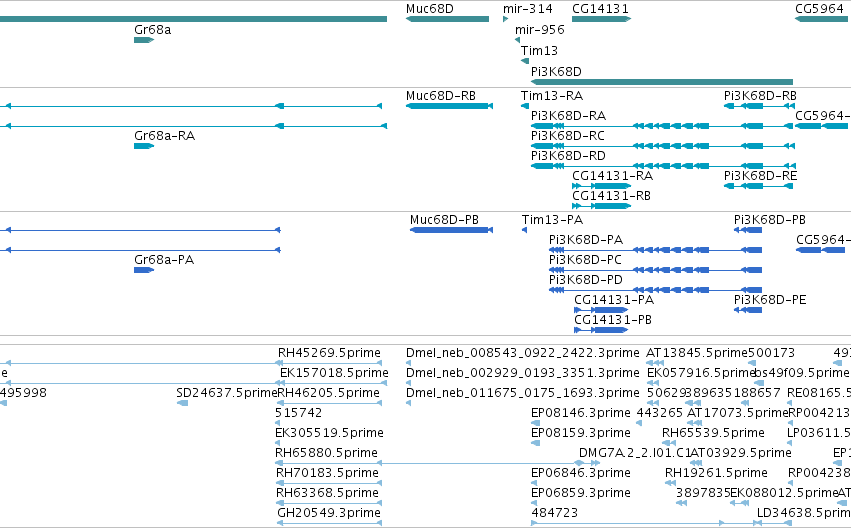Select the EP06846.3prime EST label
The width and height of the screenshot is (851, 528).
click(x=581, y=473)
